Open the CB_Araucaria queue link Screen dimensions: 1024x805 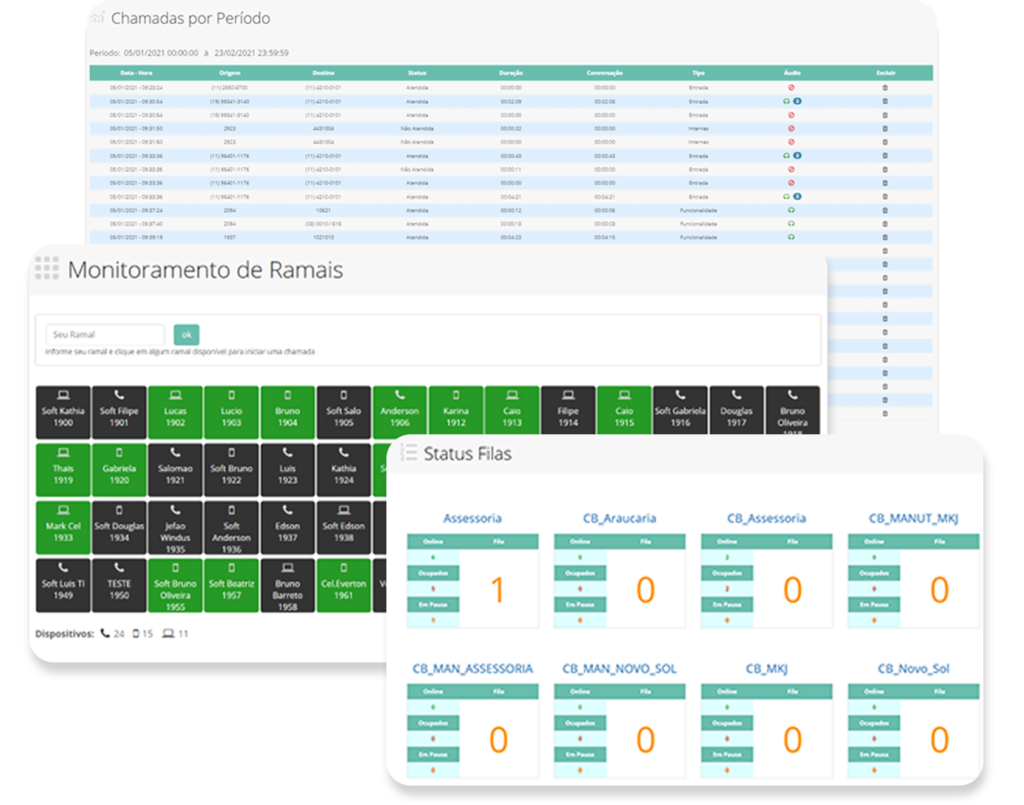click(619, 518)
